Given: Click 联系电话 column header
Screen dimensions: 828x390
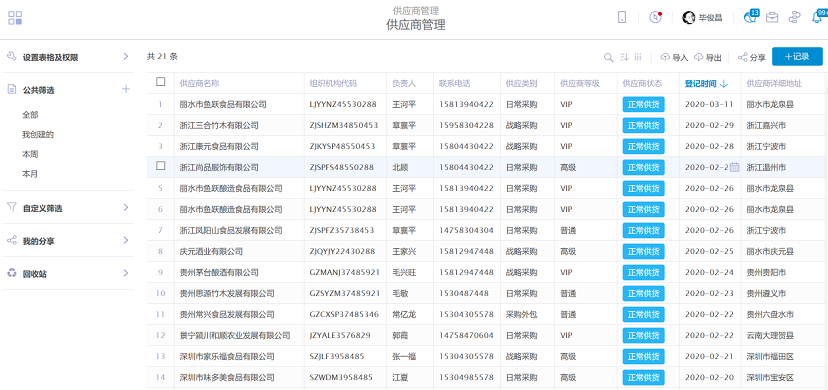Looking at the screenshot, I should point(455,83).
